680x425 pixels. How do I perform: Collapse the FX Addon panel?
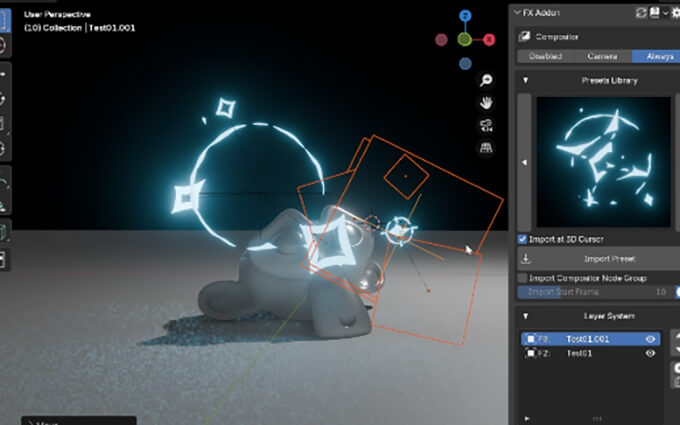517,13
